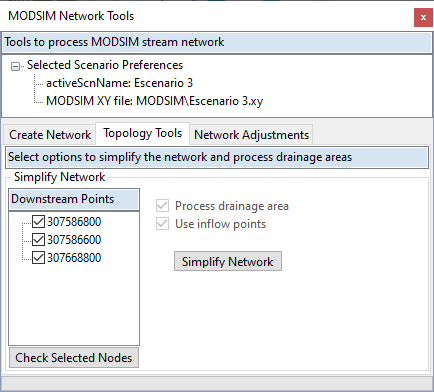Select the 307586600 node label
Image resolution: width=434 pixels, height=392 pixels.
[x=74, y=240]
